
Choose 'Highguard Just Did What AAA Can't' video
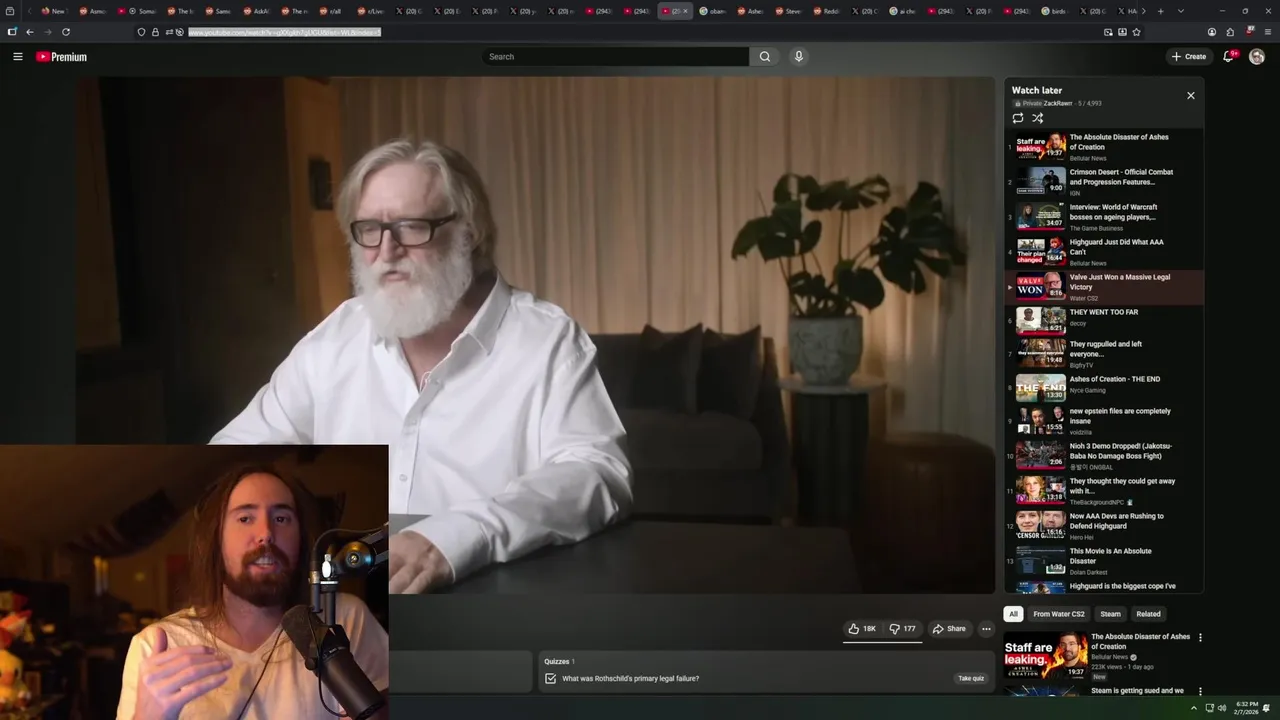tap(1104, 252)
